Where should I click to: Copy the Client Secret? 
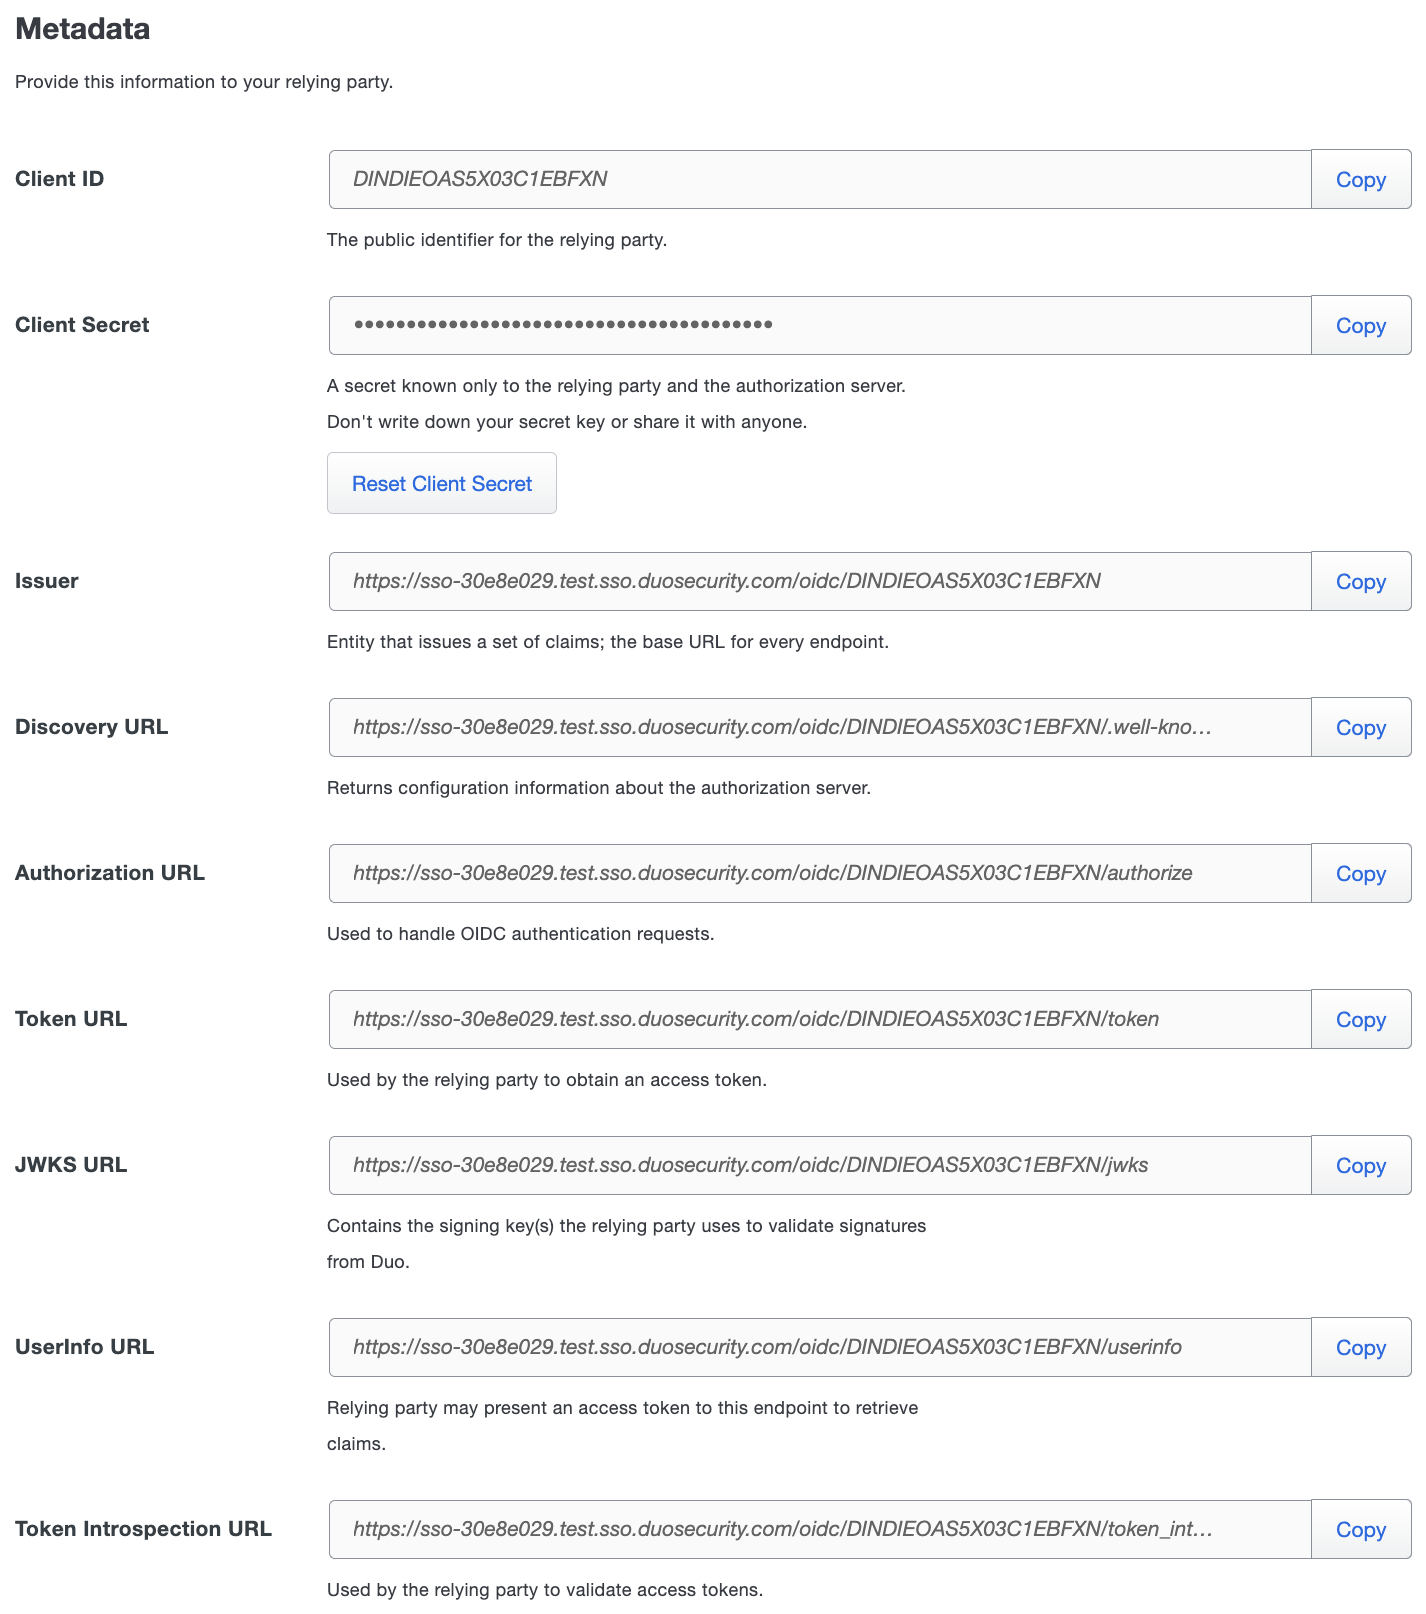tap(1360, 326)
